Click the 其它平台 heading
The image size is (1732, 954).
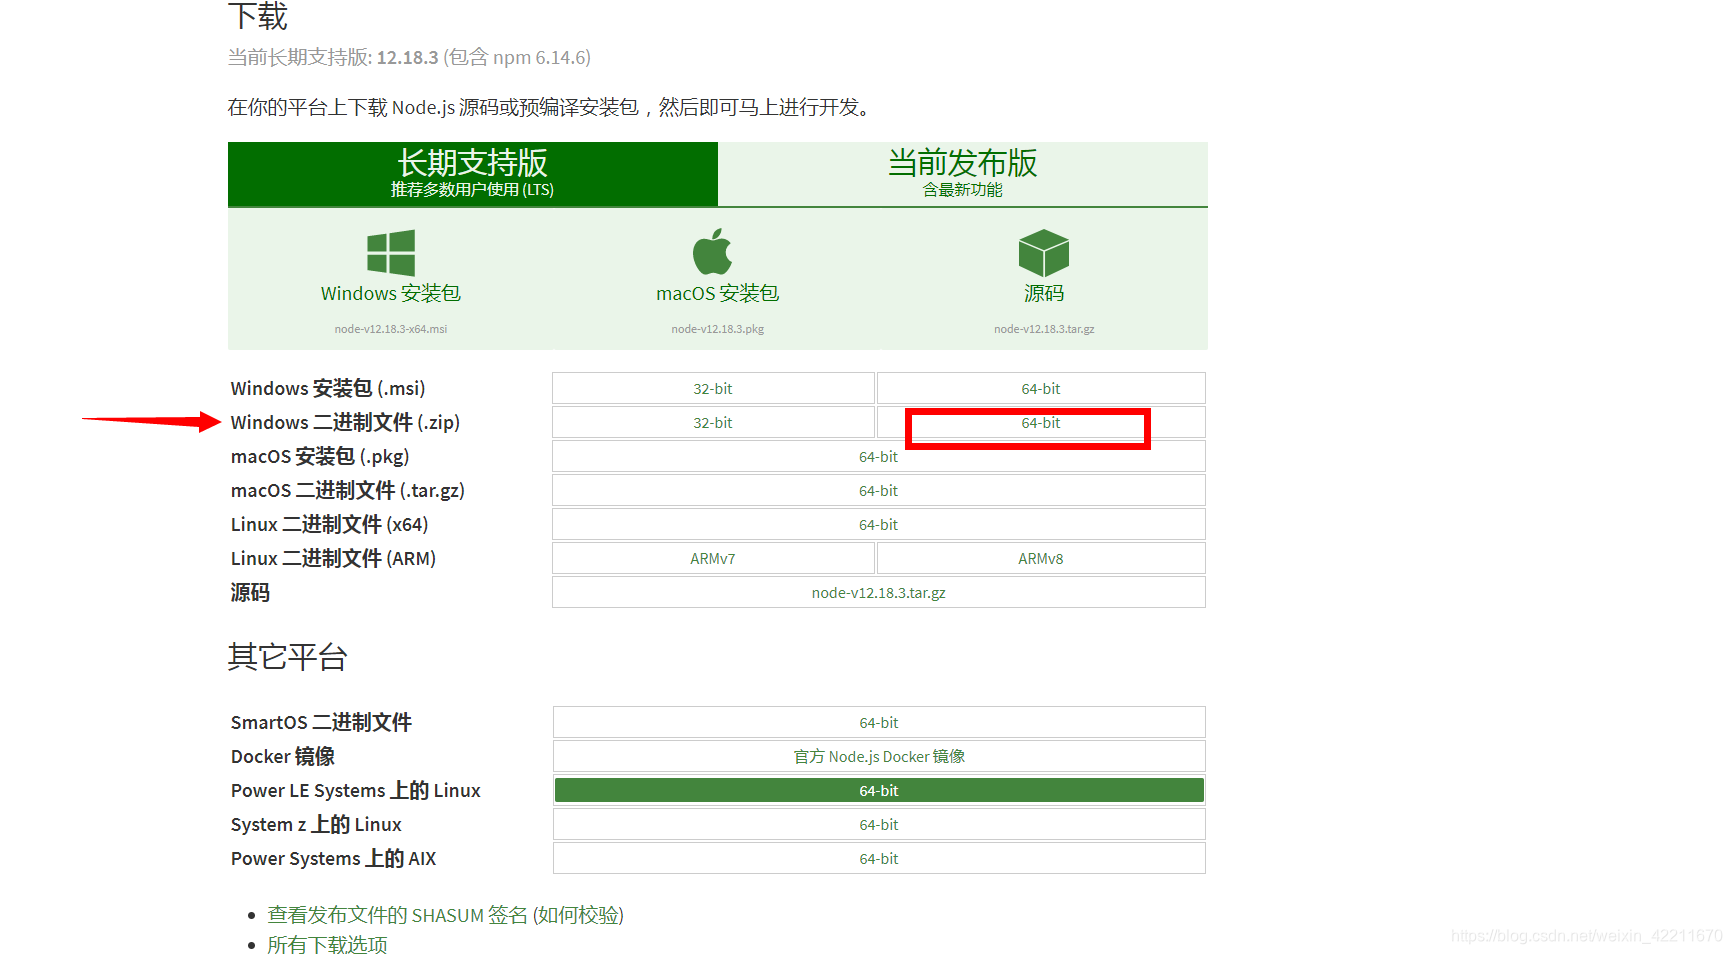[x=287, y=657]
